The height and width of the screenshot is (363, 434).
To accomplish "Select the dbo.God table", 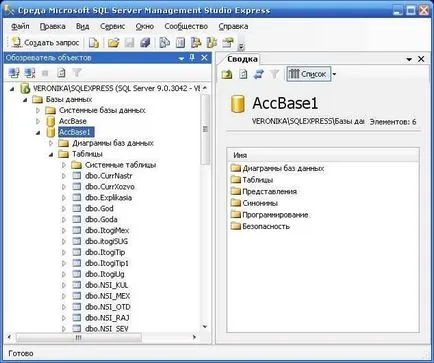I will (x=99, y=209).
